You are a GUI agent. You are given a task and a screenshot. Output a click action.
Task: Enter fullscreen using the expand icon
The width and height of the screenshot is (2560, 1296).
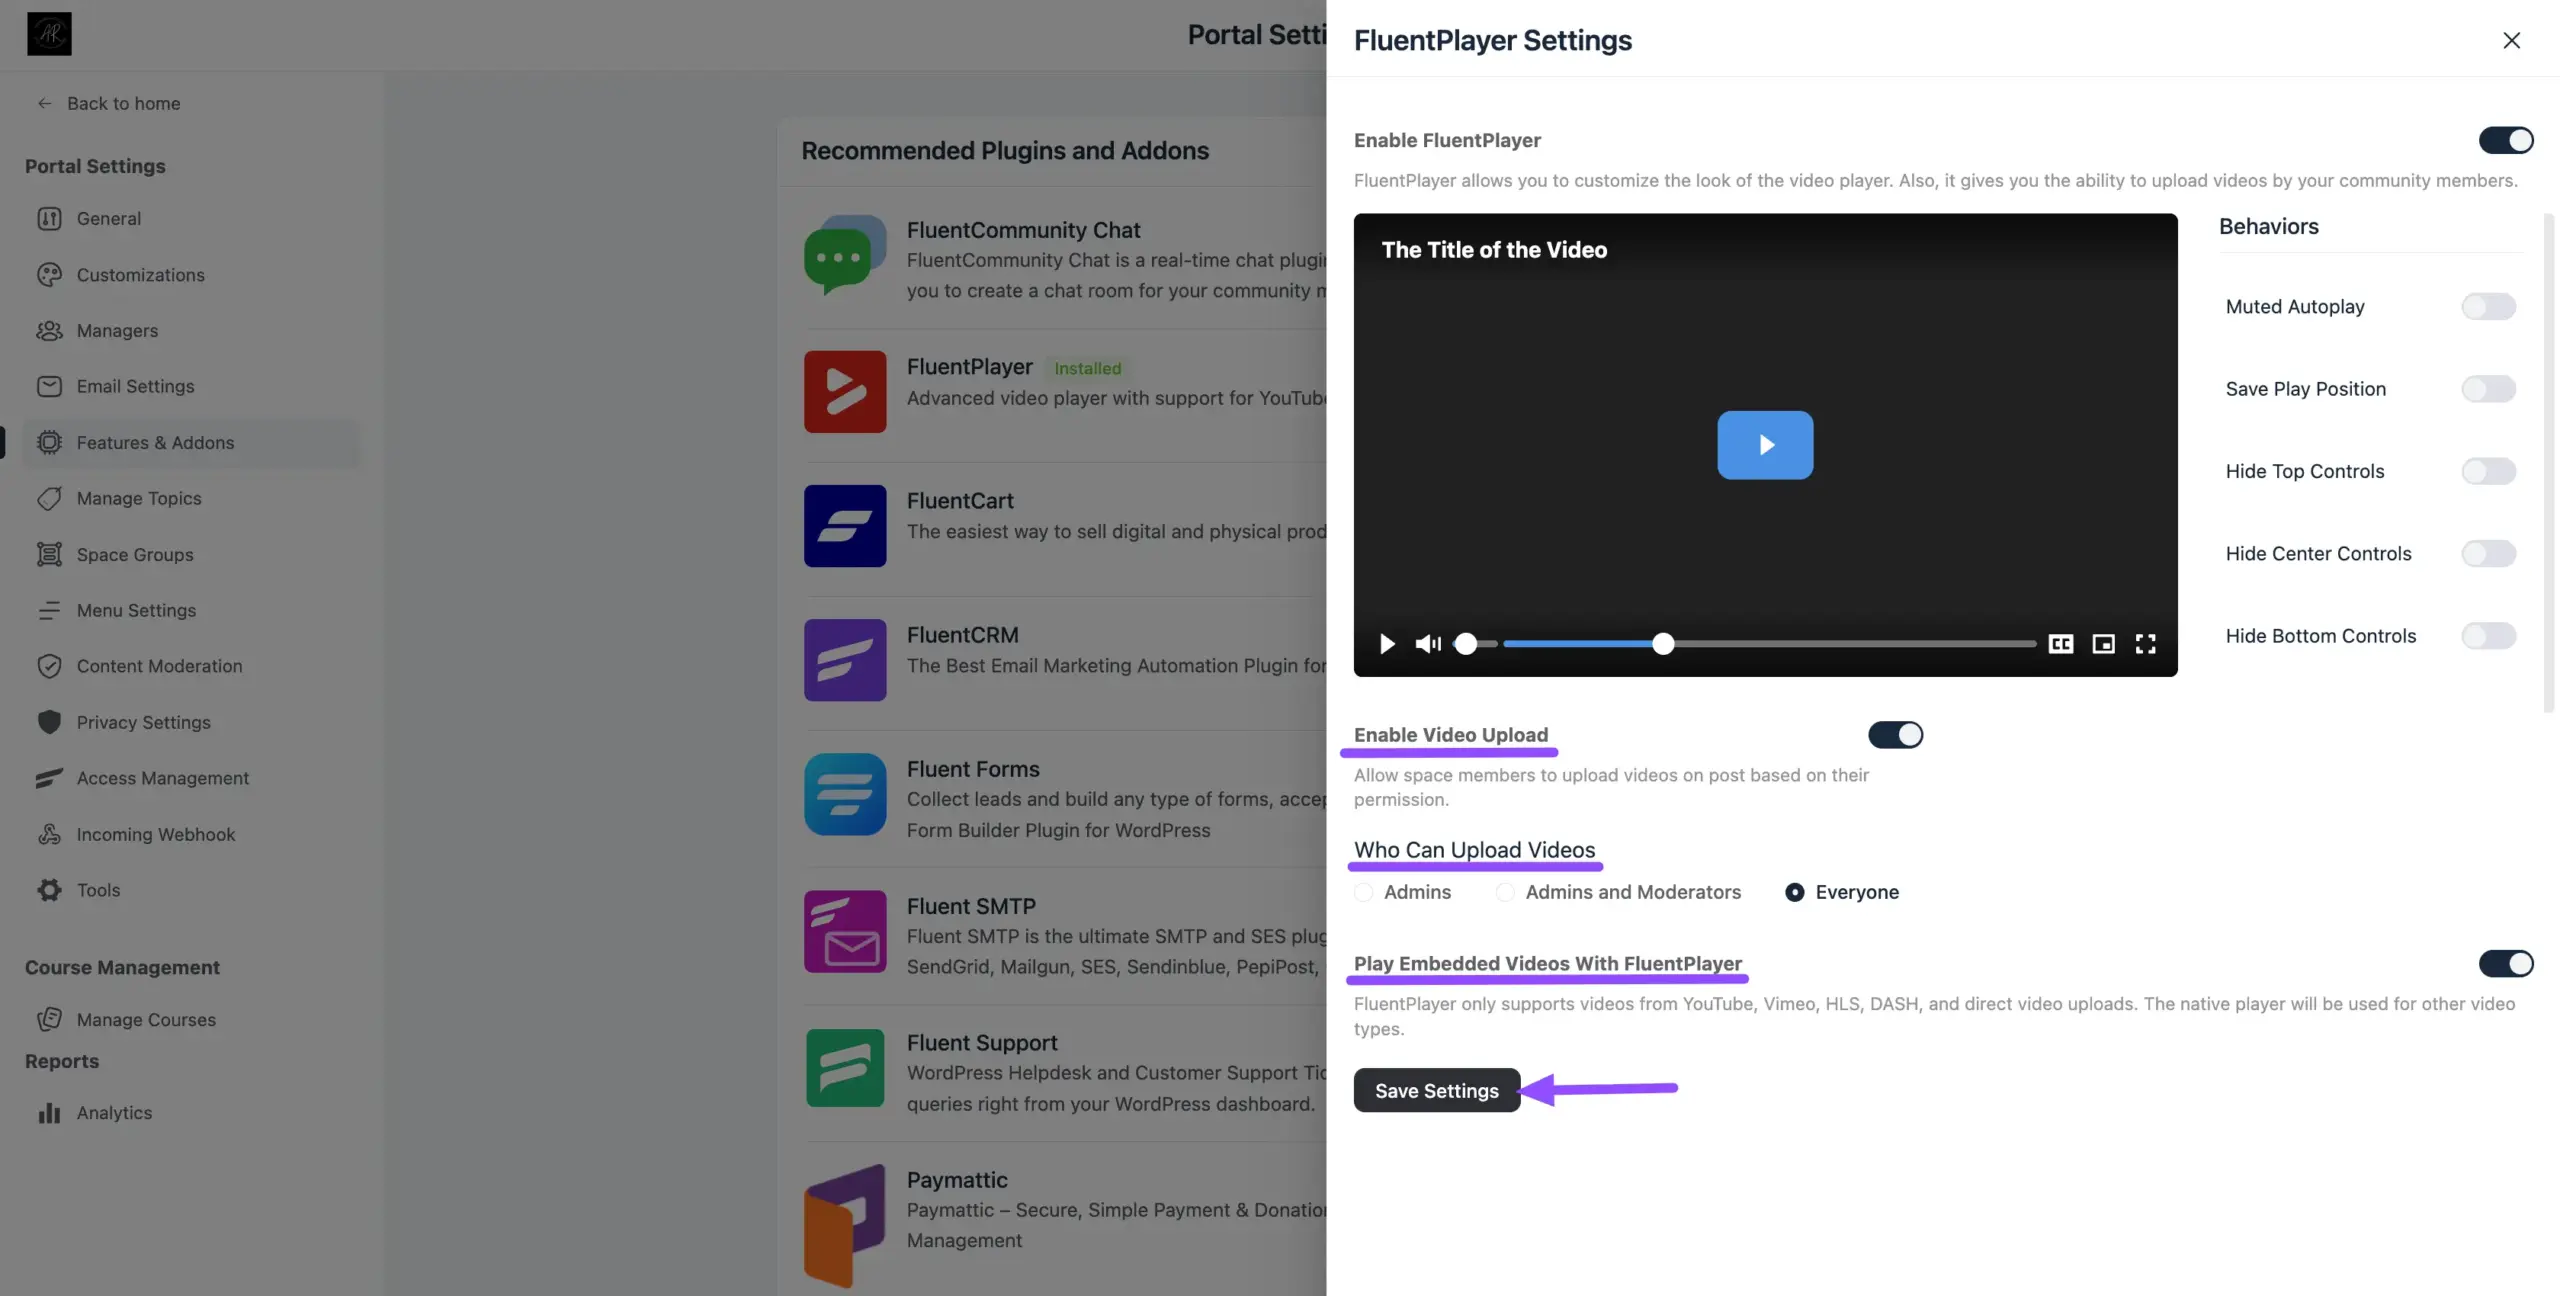[x=2145, y=643]
